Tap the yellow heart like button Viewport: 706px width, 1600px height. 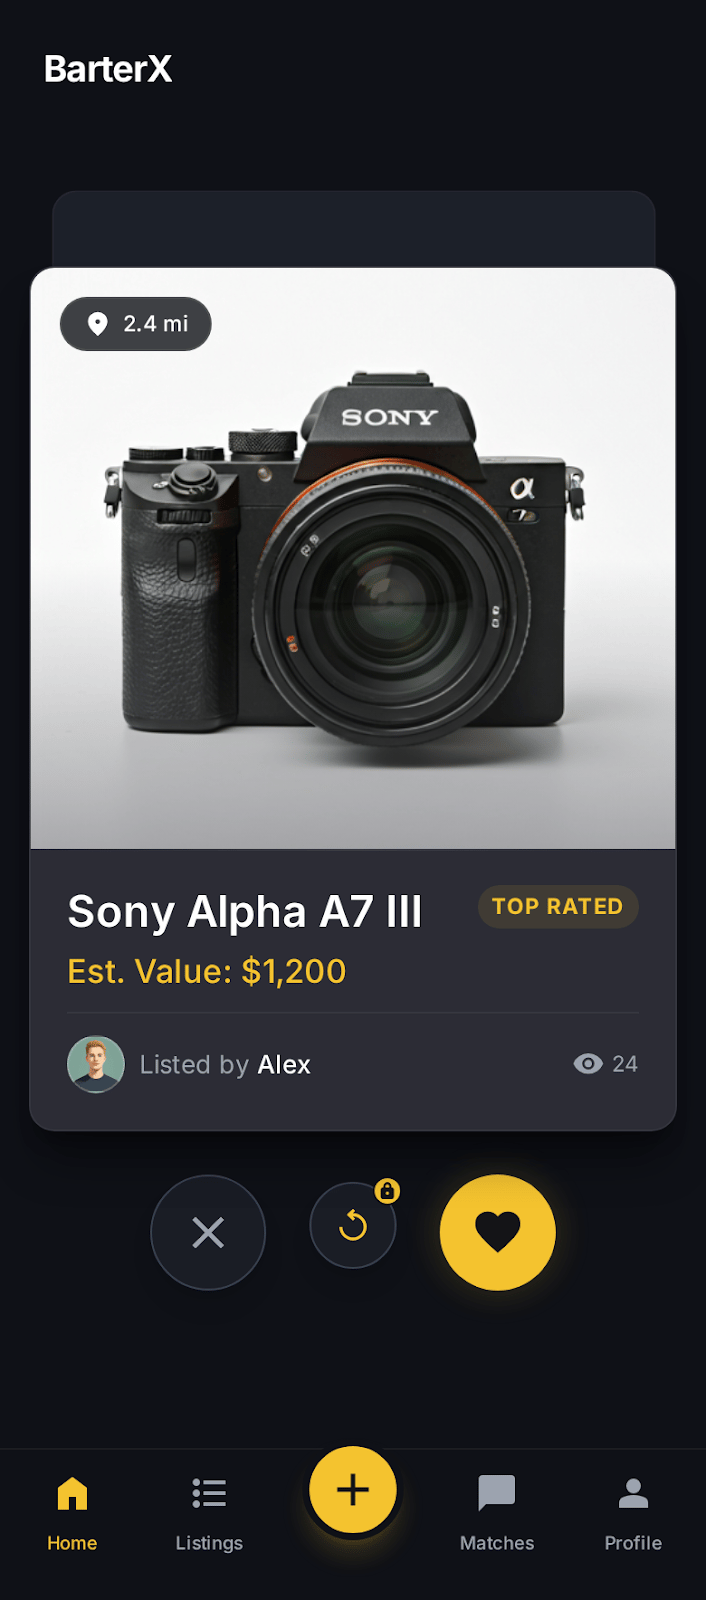pos(498,1232)
